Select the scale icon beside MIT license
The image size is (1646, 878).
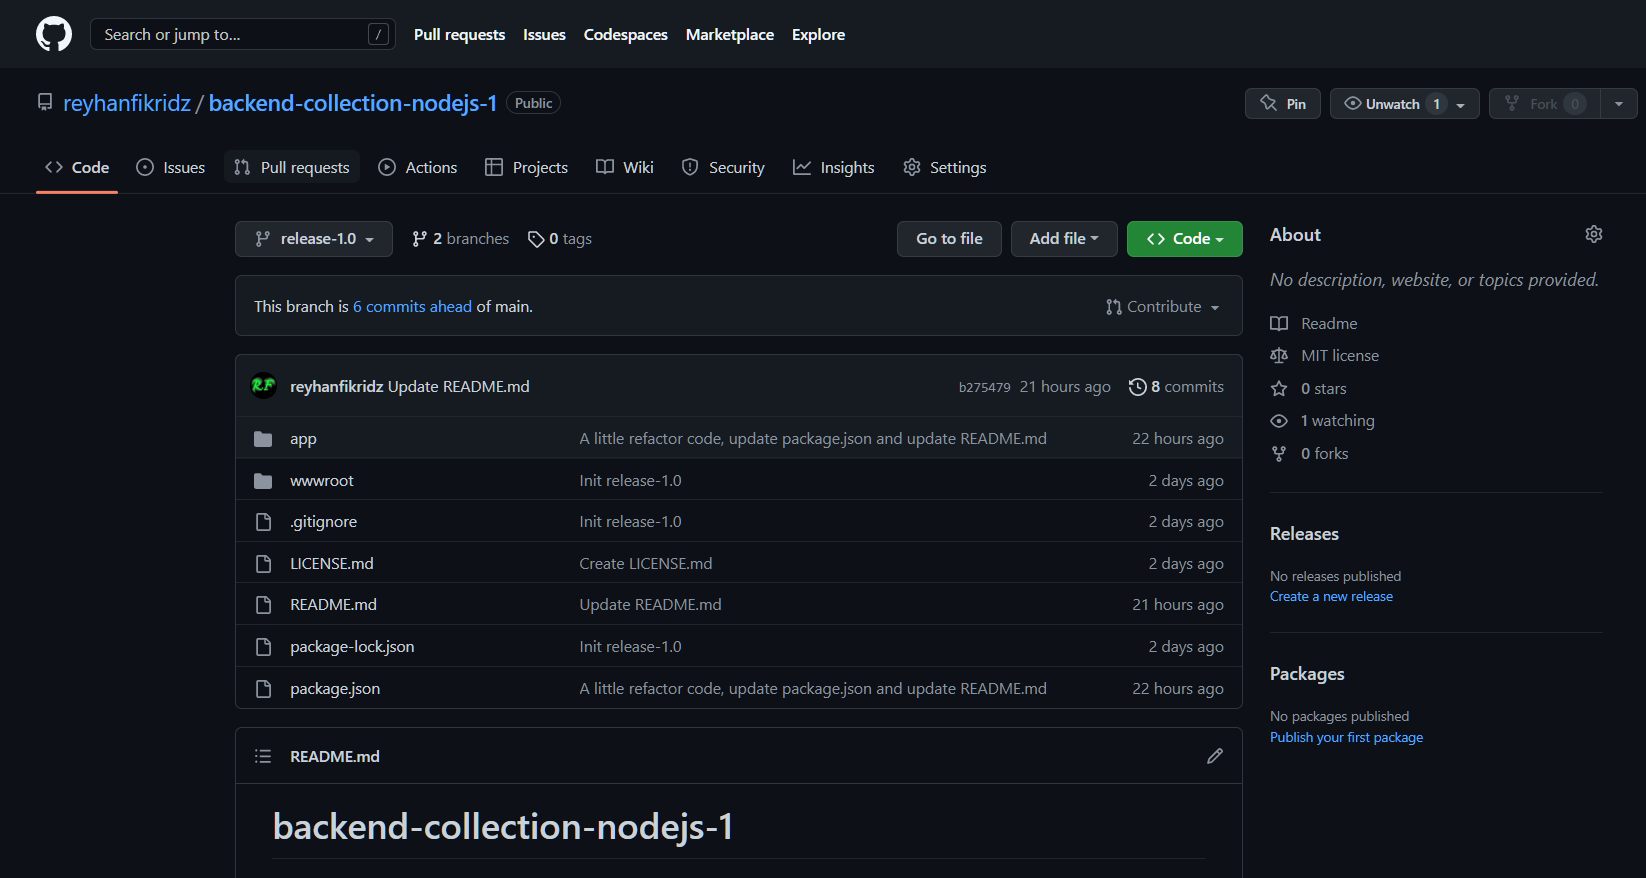tap(1279, 356)
